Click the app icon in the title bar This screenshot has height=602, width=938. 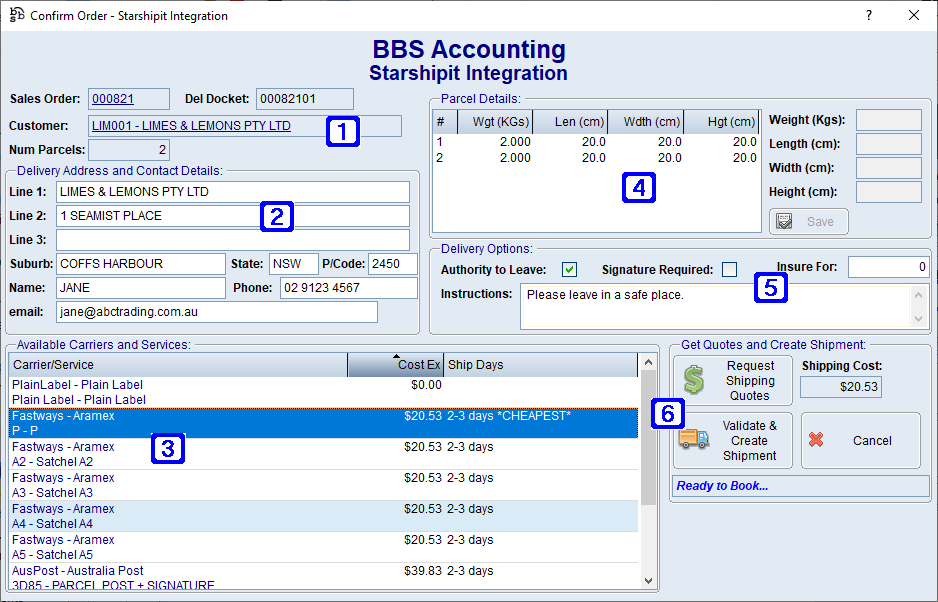pos(16,16)
